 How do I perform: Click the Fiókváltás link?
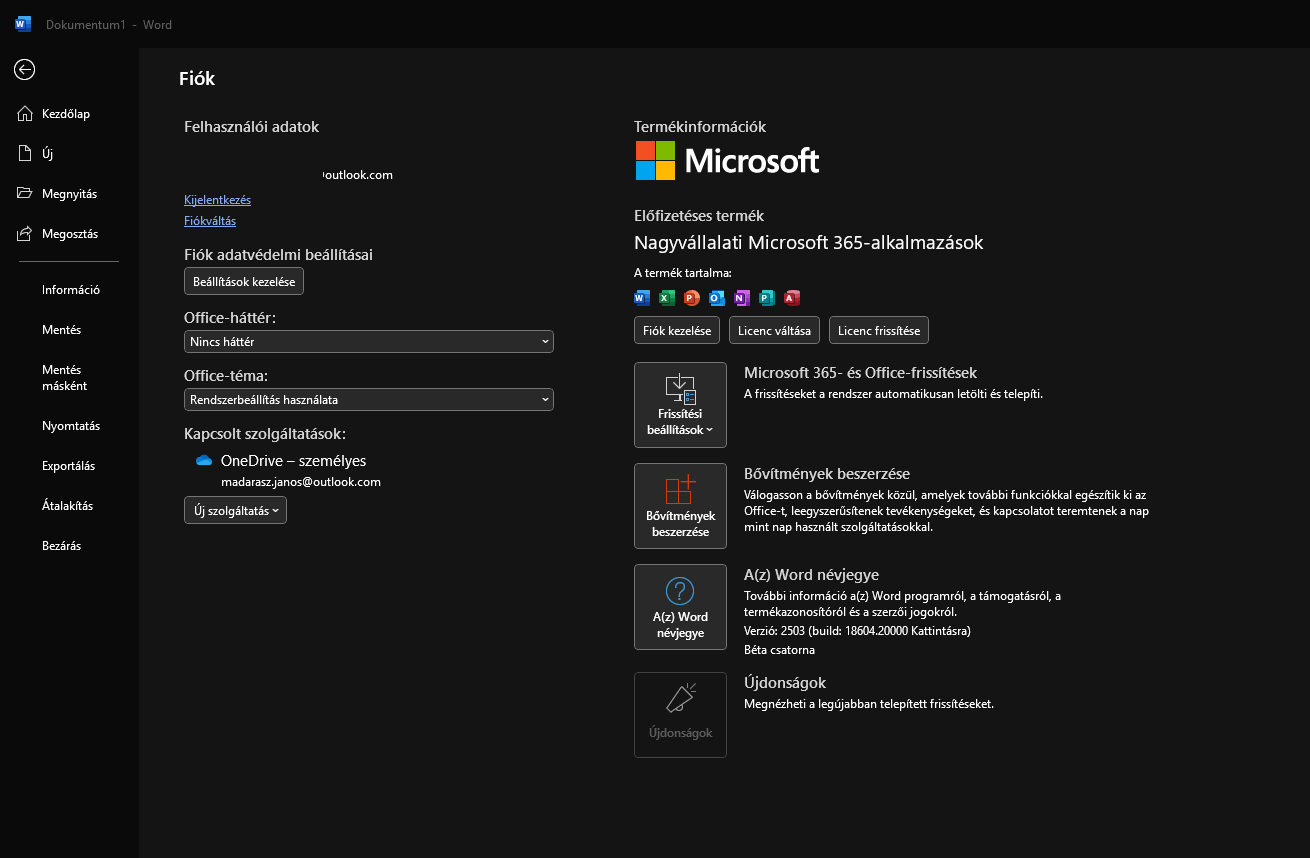click(x=210, y=221)
